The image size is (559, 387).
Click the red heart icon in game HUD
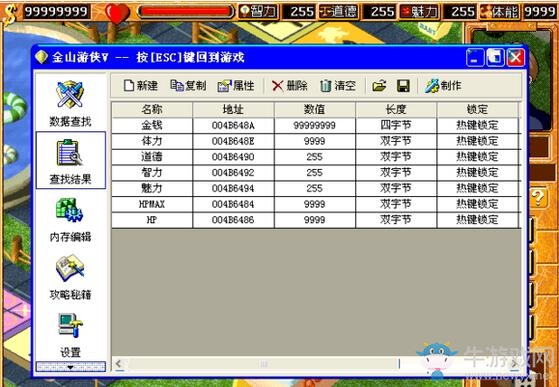click(117, 13)
